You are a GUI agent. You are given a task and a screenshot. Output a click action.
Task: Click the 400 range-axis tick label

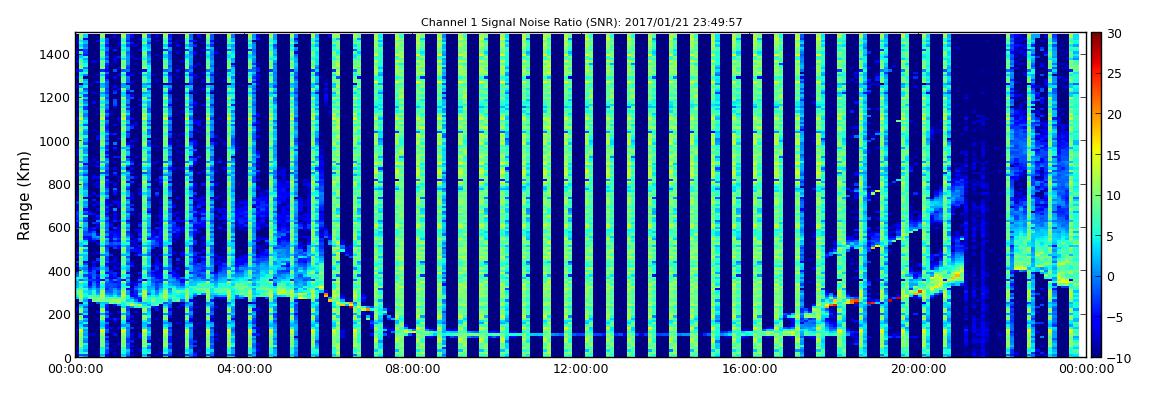point(59,271)
